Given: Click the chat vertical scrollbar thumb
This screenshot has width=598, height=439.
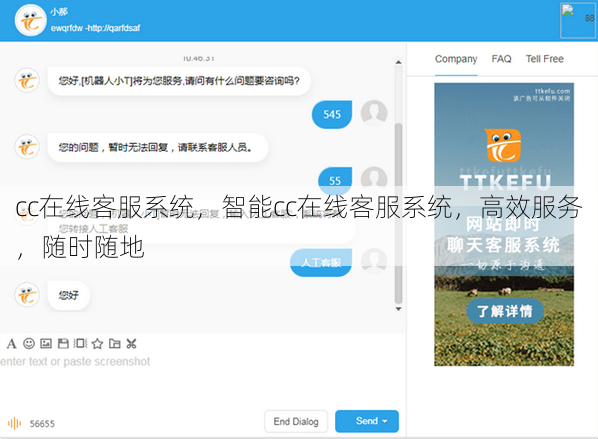Looking at the screenshot, I should point(399,213).
